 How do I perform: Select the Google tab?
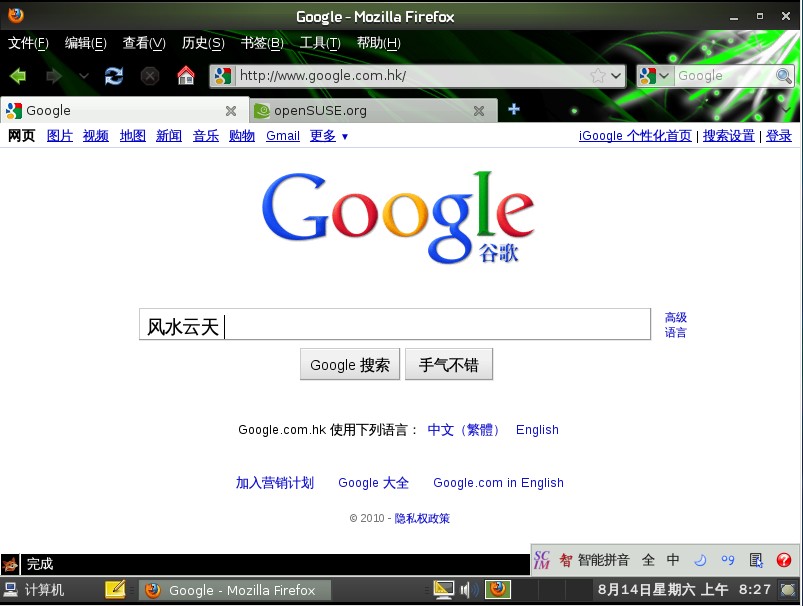(x=124, y=110)
